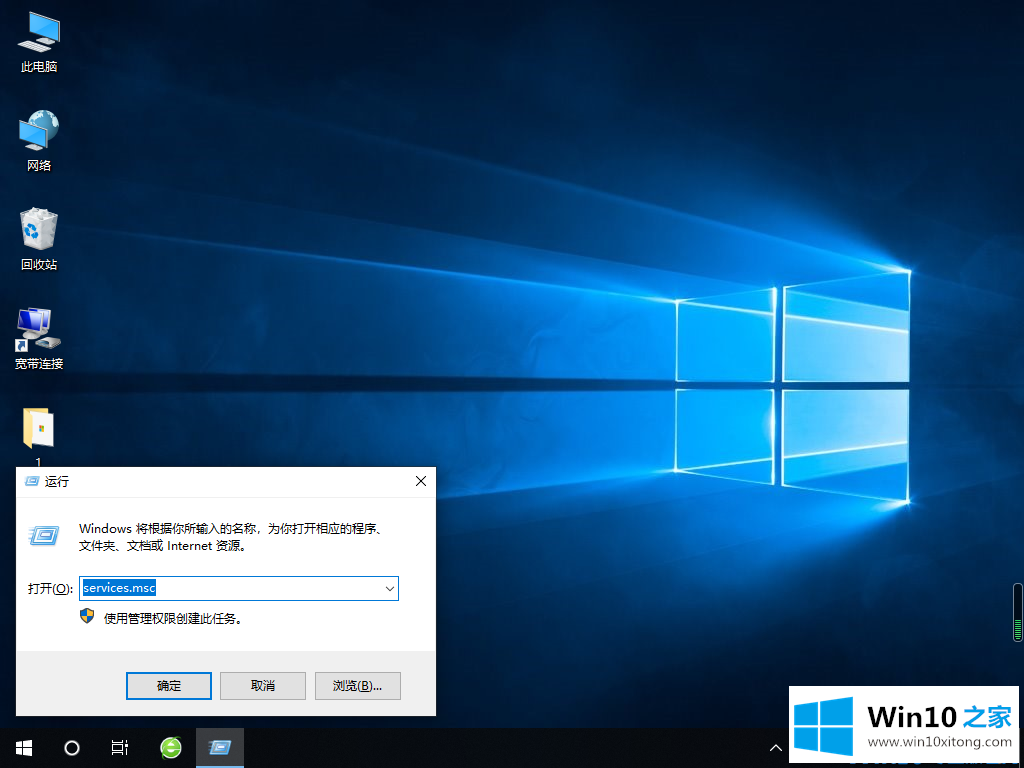Click the 回收站 recycle bin icon
The width and height of the screenshot is (1024, 768).
39,238
